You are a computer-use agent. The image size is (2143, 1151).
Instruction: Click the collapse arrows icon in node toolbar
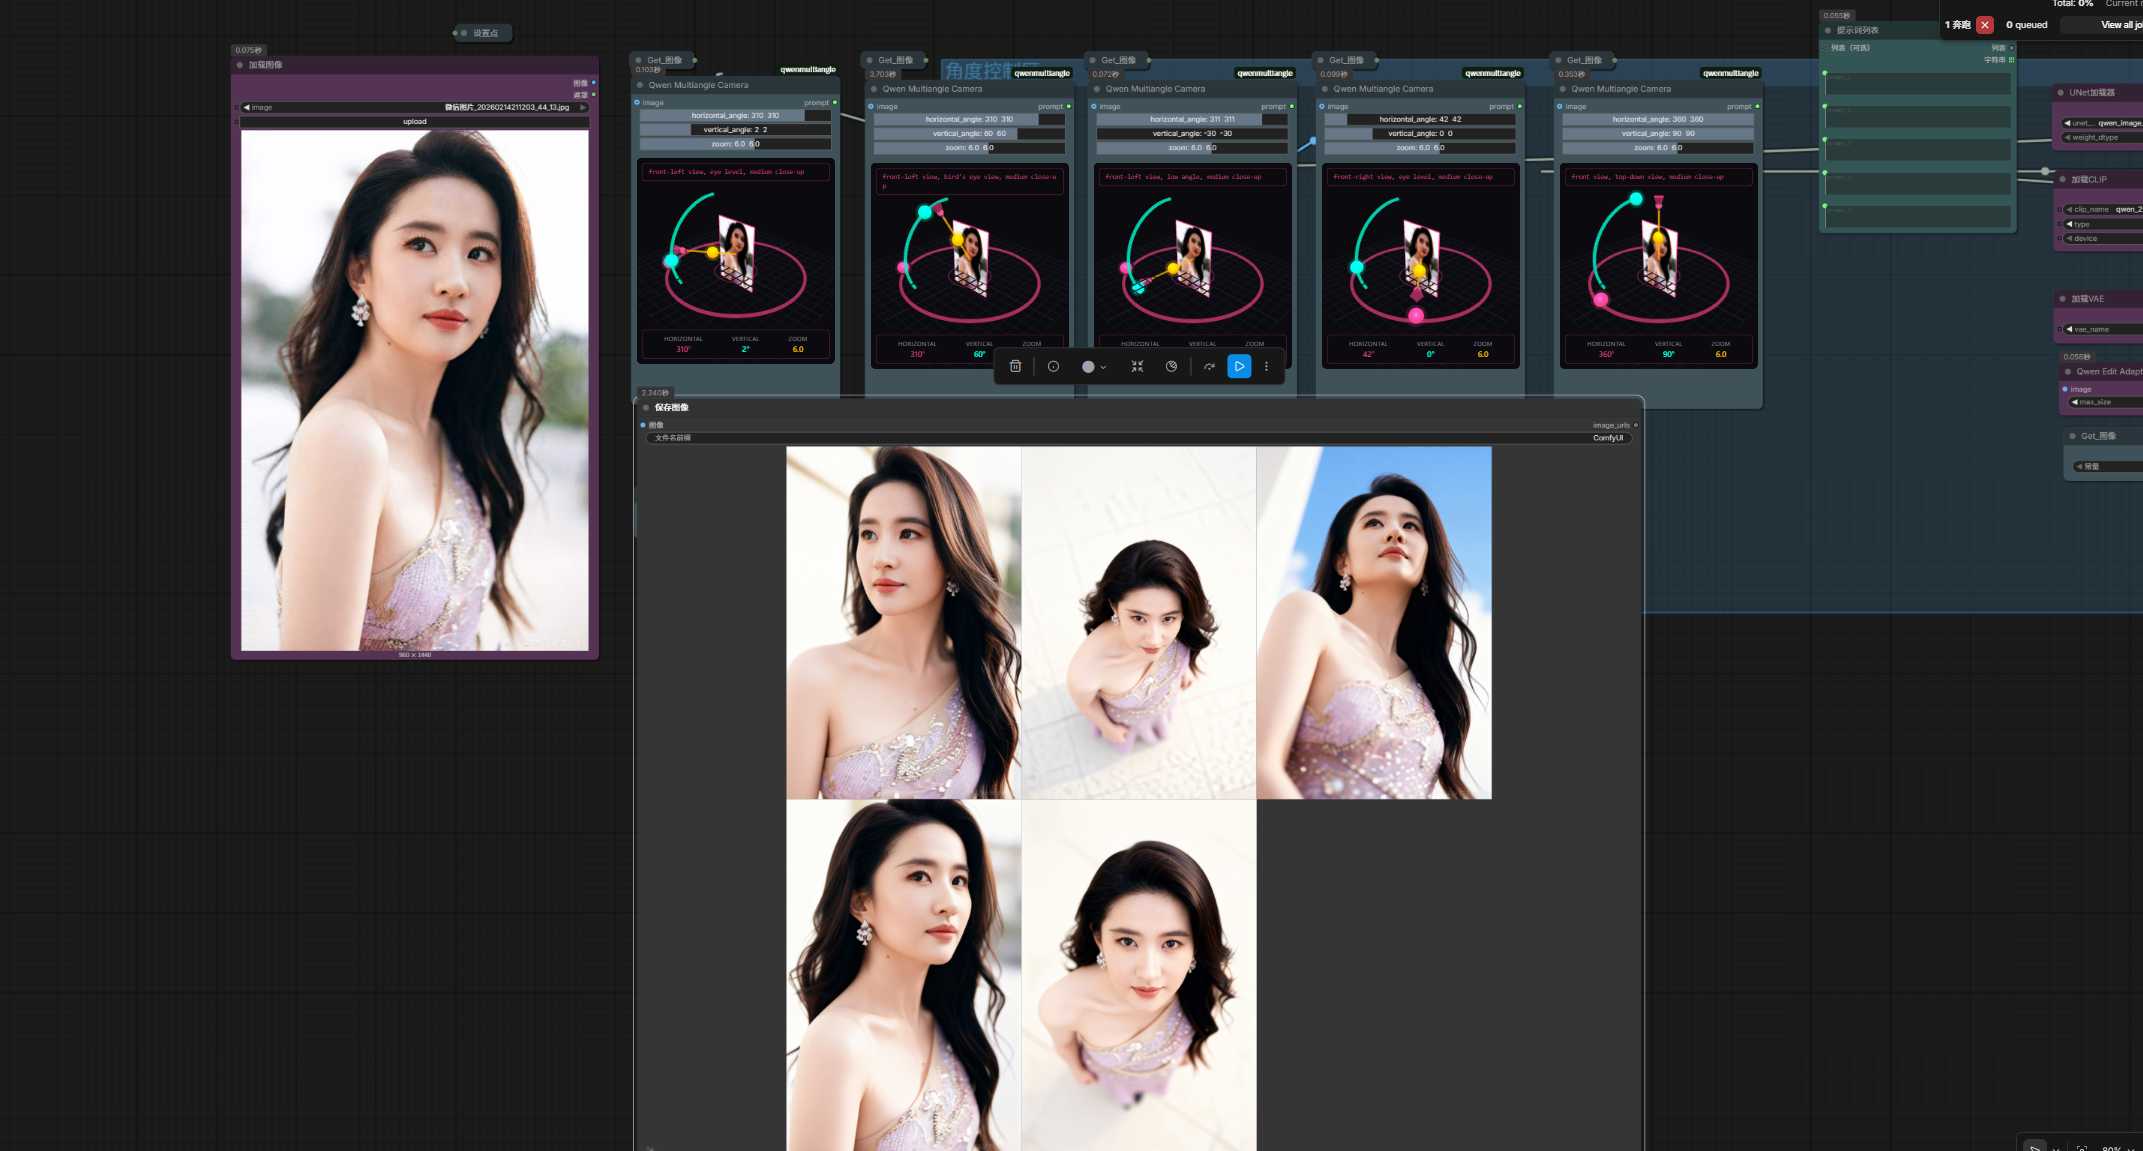(x=1137, y=367)
